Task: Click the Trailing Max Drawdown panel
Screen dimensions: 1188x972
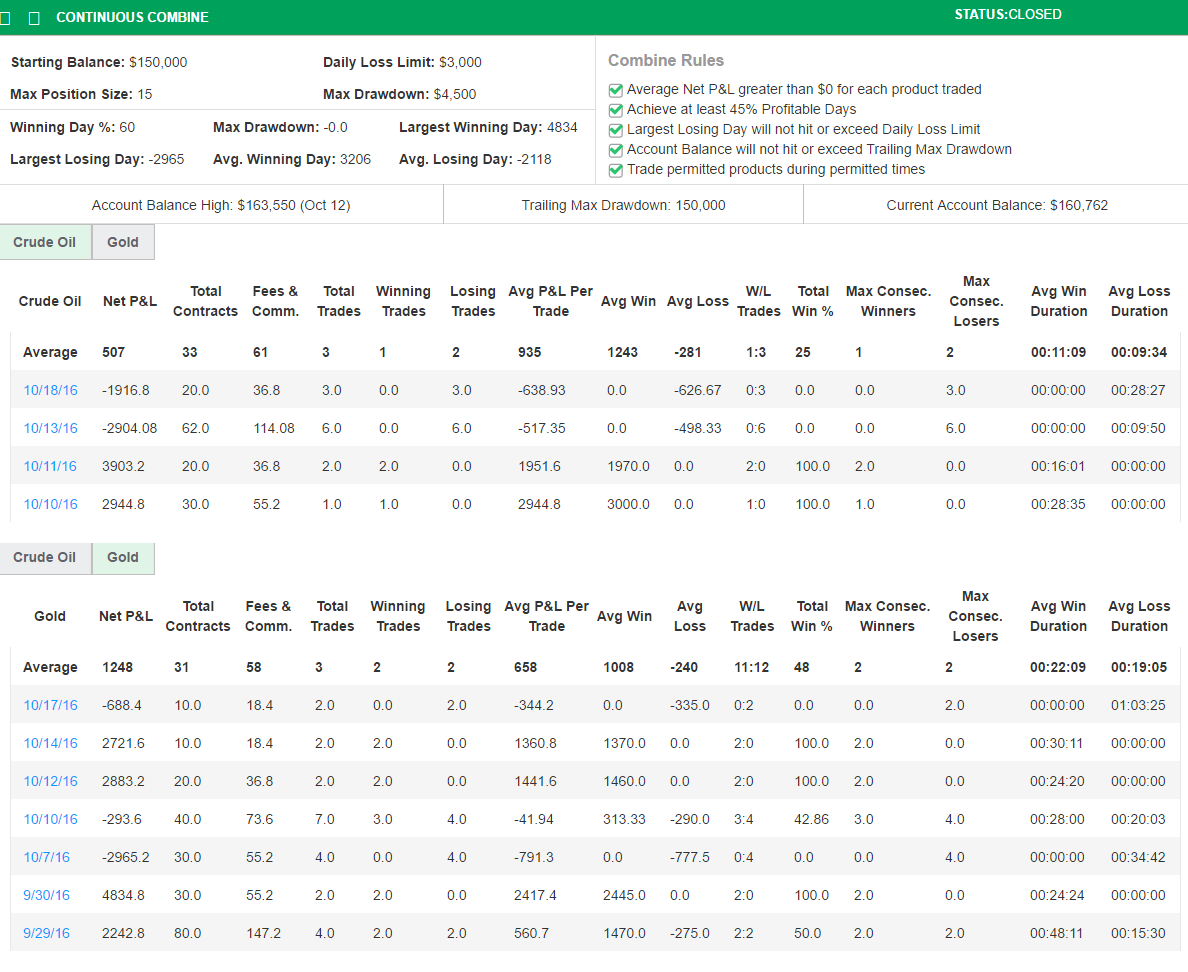Action: click(622, 205)
